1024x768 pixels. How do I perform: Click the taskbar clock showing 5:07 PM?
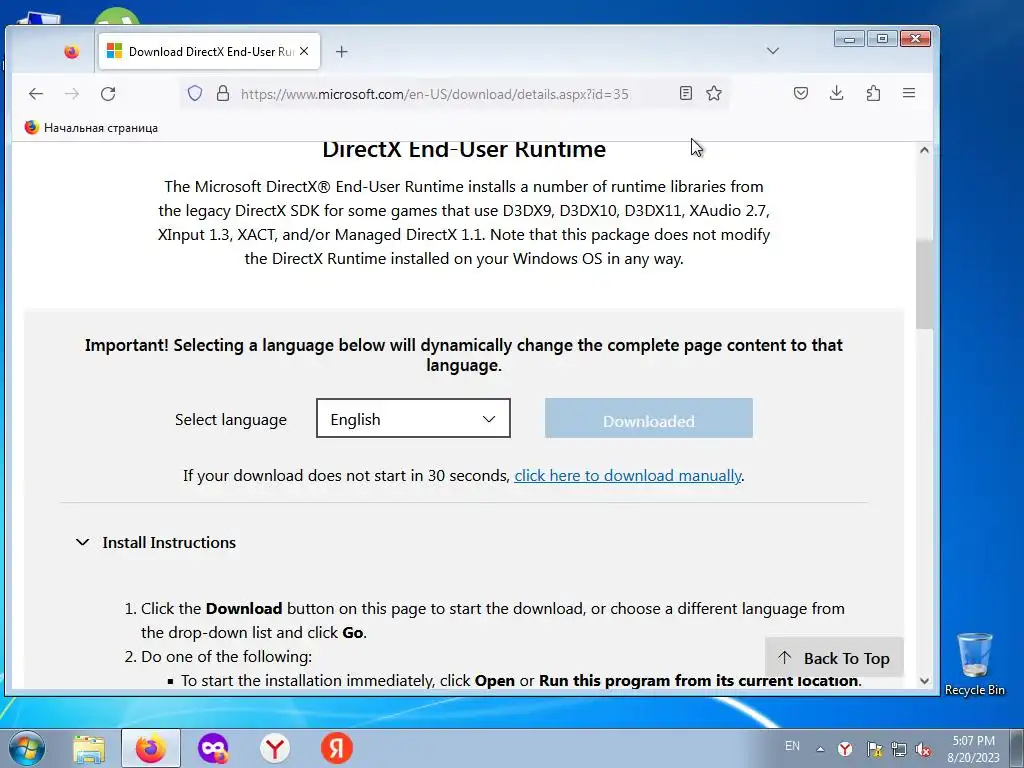(974, 748)
